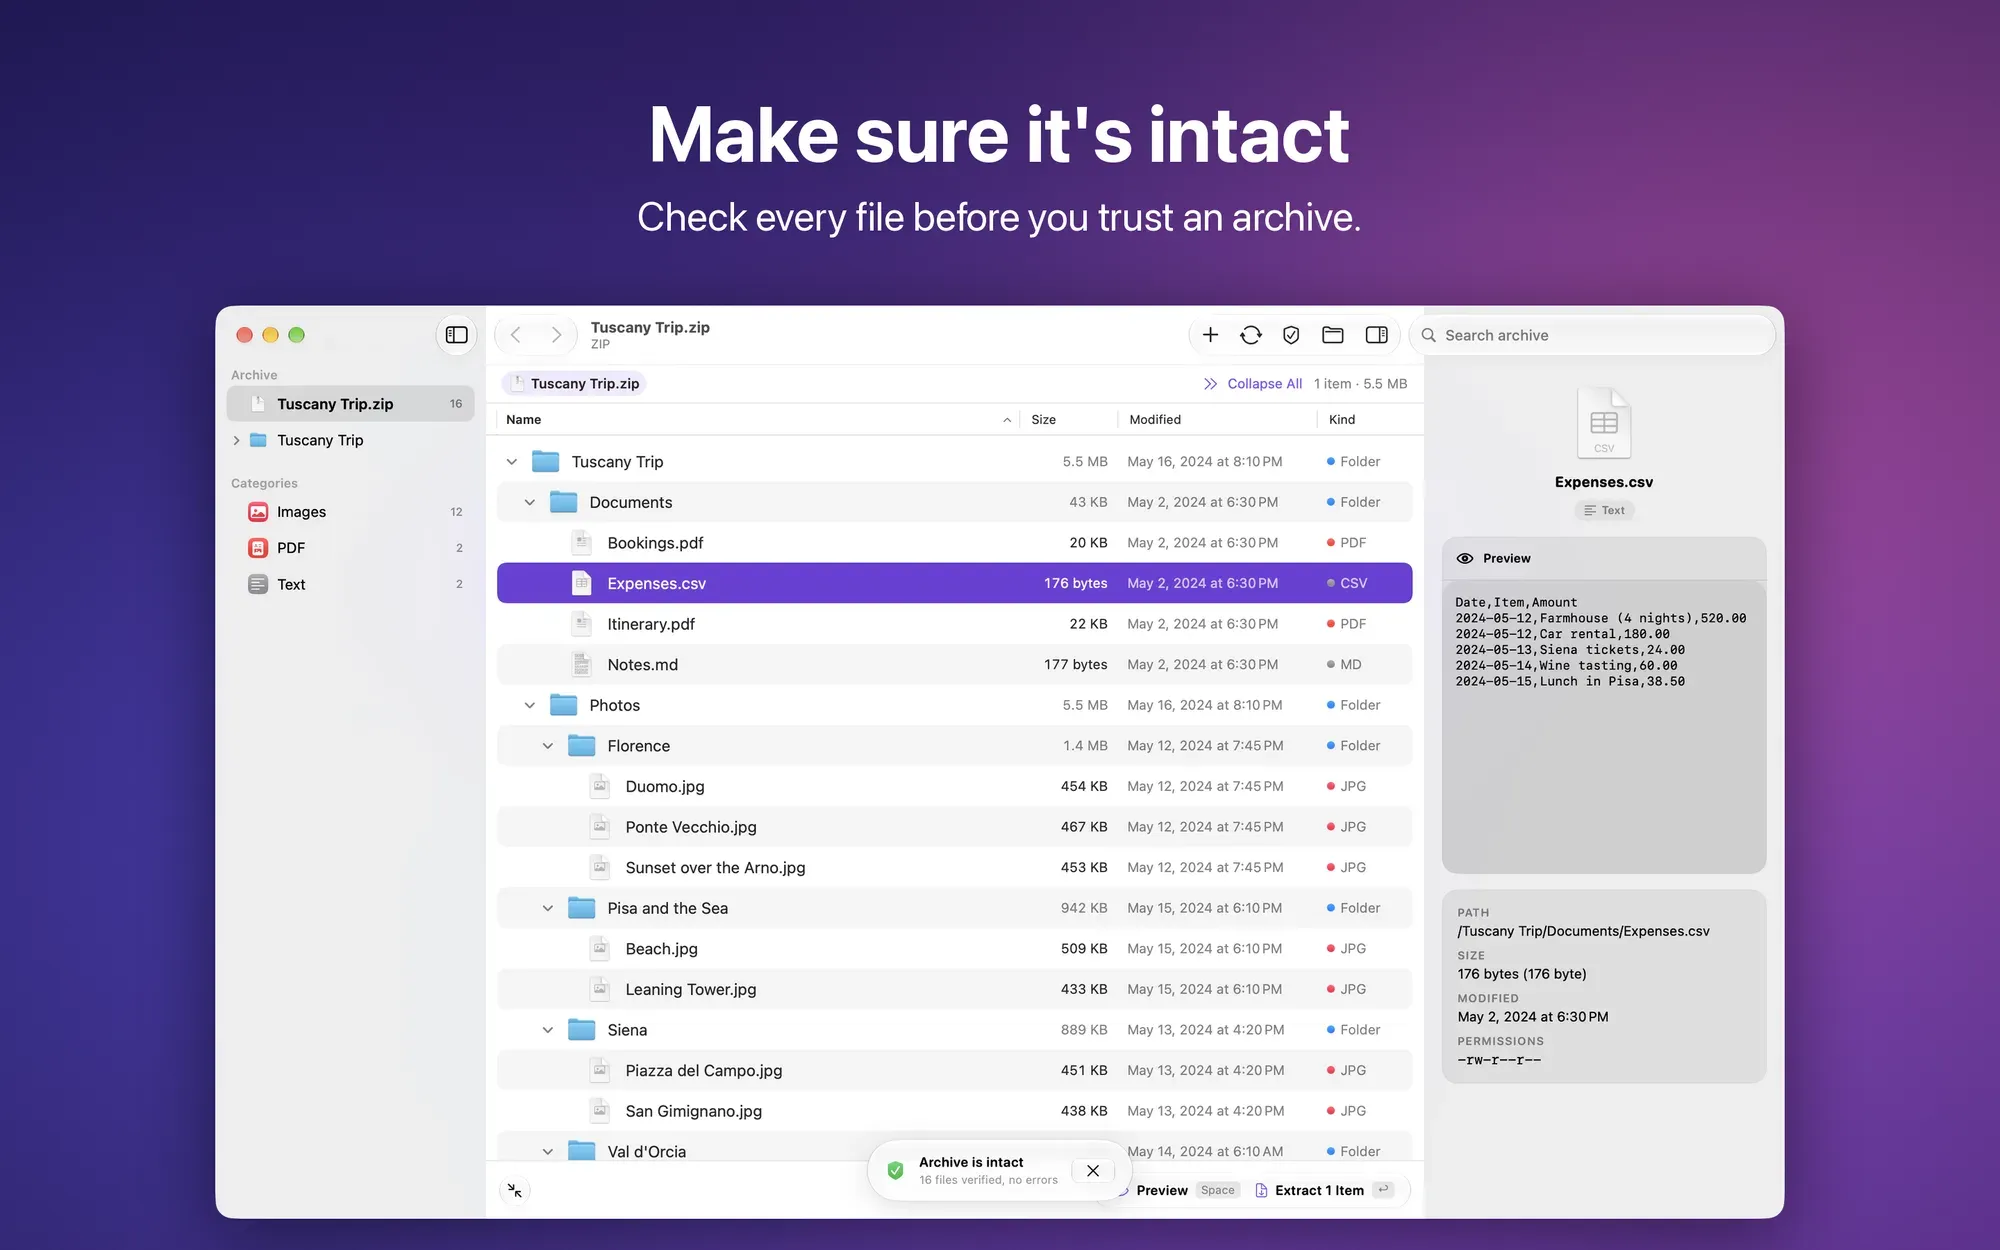Image resolution: width=2000 pixels, height=1250 pixels.
Task: Click the folder icon in the toolbar
Action: (x=1332, y=335)
